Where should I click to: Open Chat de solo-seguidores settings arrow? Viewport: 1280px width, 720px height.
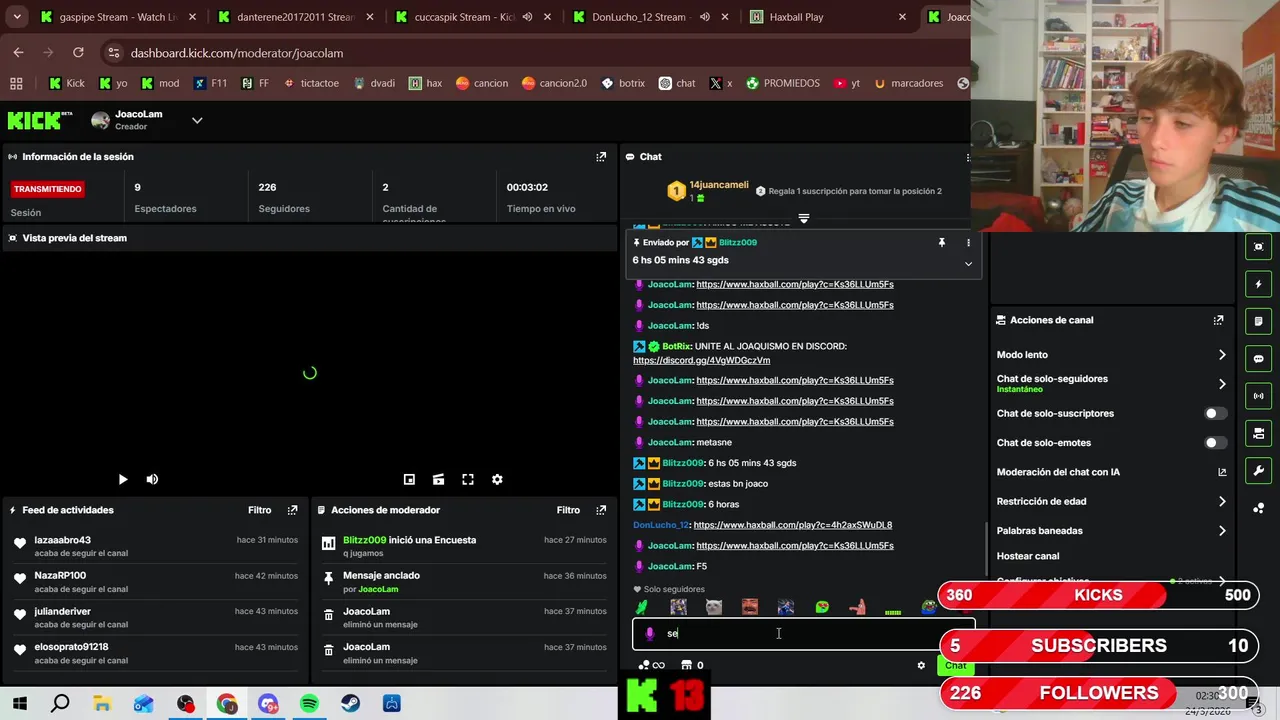pyautogui.click(x=1222, y=384)
